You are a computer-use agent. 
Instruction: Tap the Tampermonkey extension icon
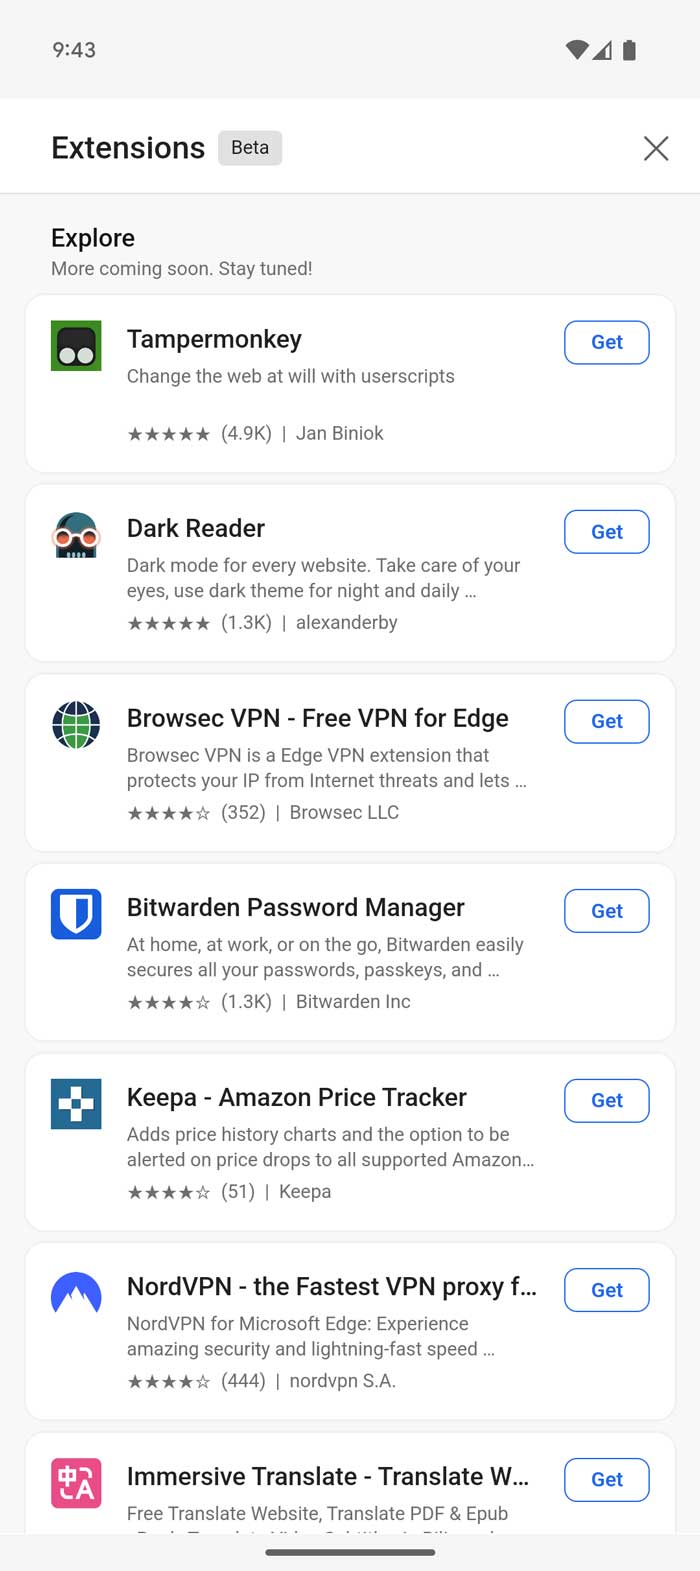coord(76,346)
